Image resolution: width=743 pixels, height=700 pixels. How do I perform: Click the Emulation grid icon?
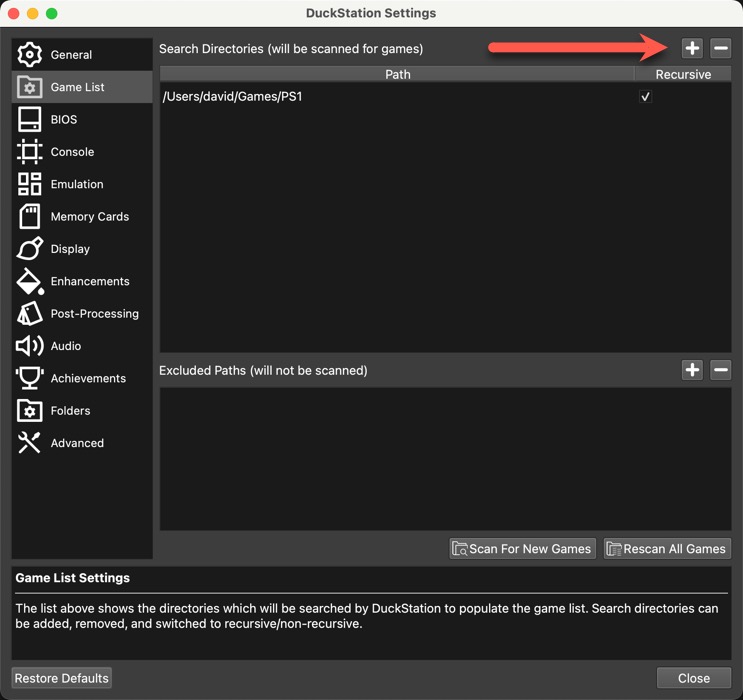coord(29,184)
